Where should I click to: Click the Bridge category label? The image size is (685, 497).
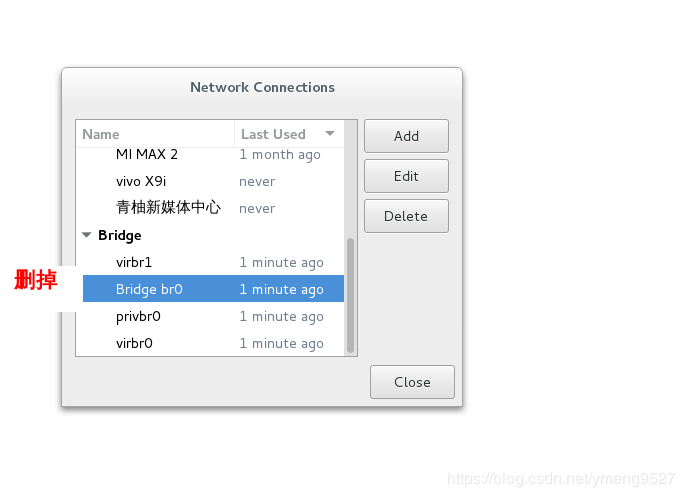tap(120, 236)
